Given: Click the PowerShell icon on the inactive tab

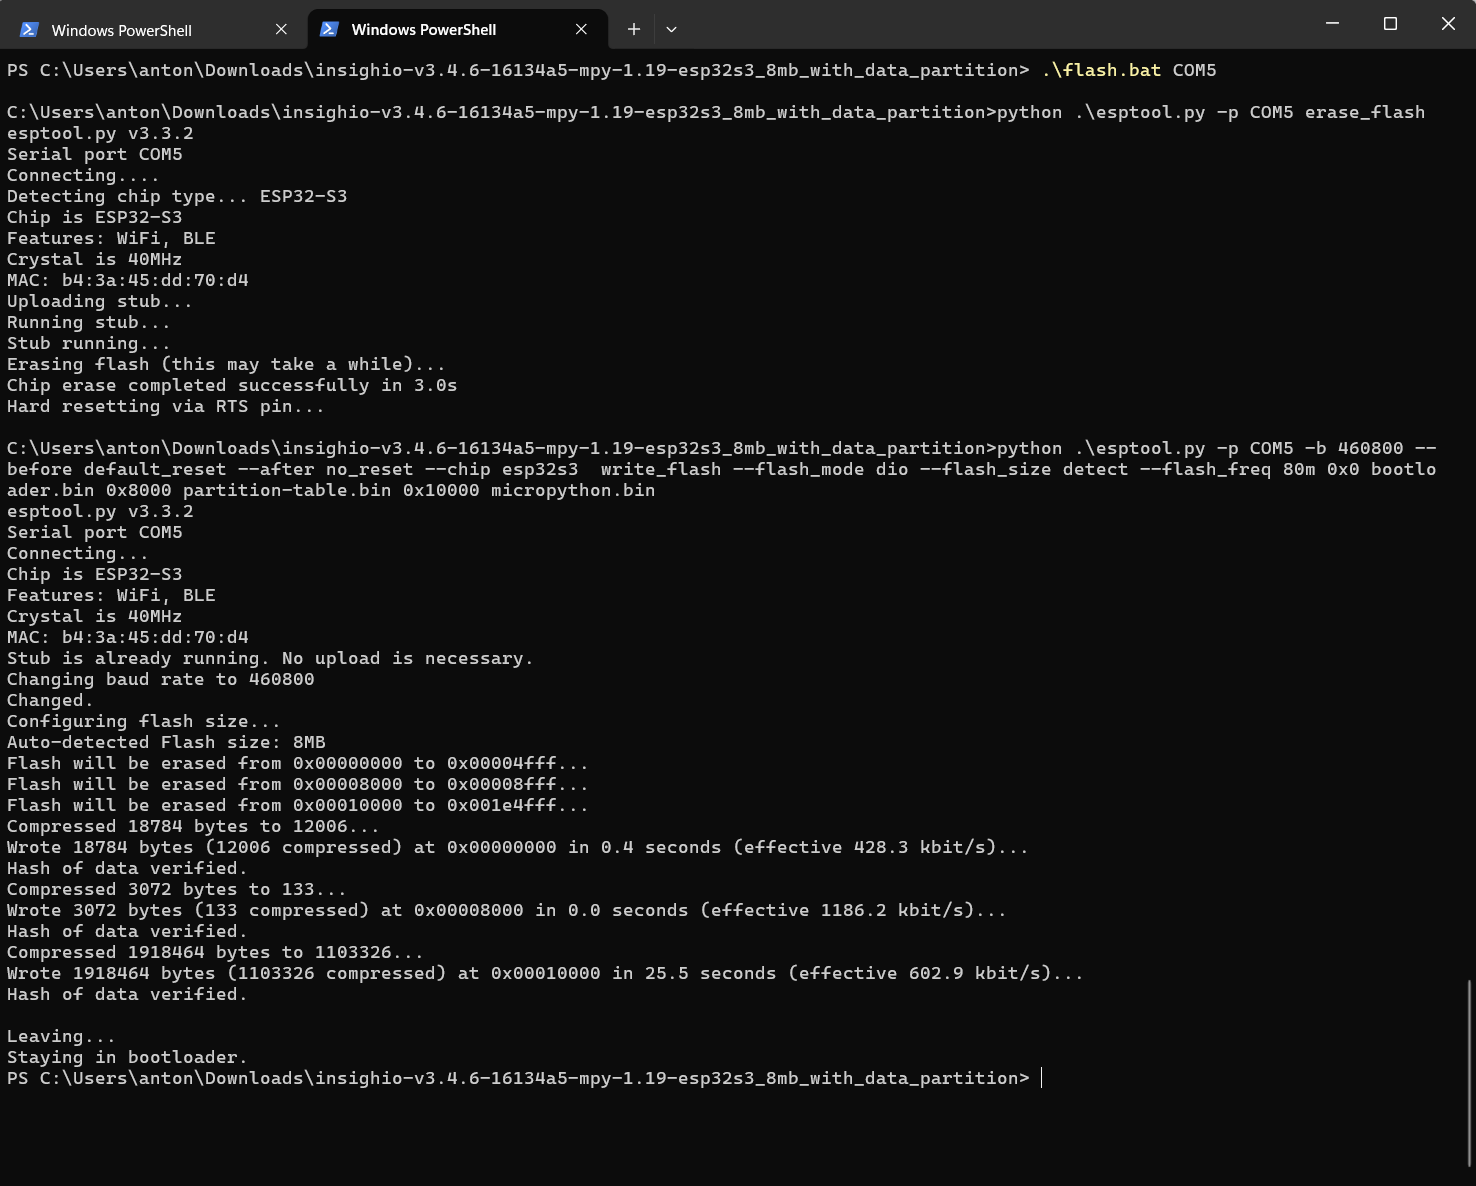Looking at the screenshot, I should (29, 30).
